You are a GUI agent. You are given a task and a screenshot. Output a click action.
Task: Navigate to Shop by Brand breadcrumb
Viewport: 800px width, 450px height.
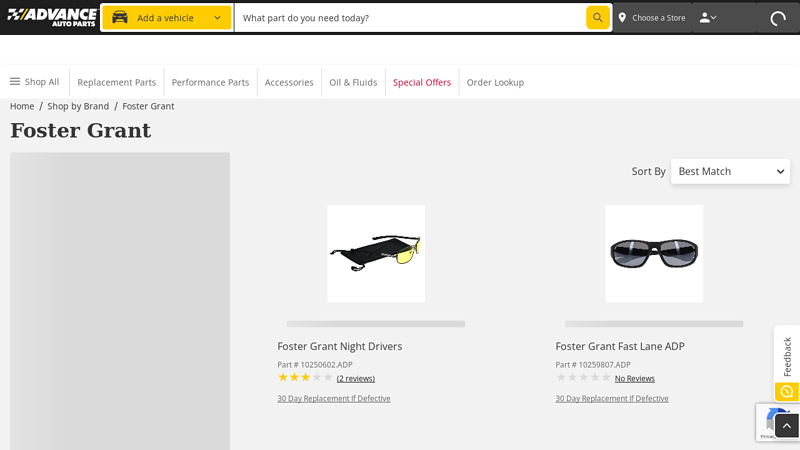point(78,106)
